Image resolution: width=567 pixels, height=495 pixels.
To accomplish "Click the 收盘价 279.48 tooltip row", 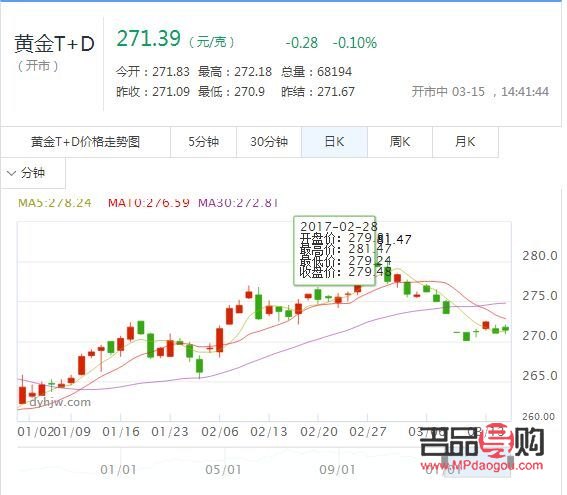I will tap(345, 272).
